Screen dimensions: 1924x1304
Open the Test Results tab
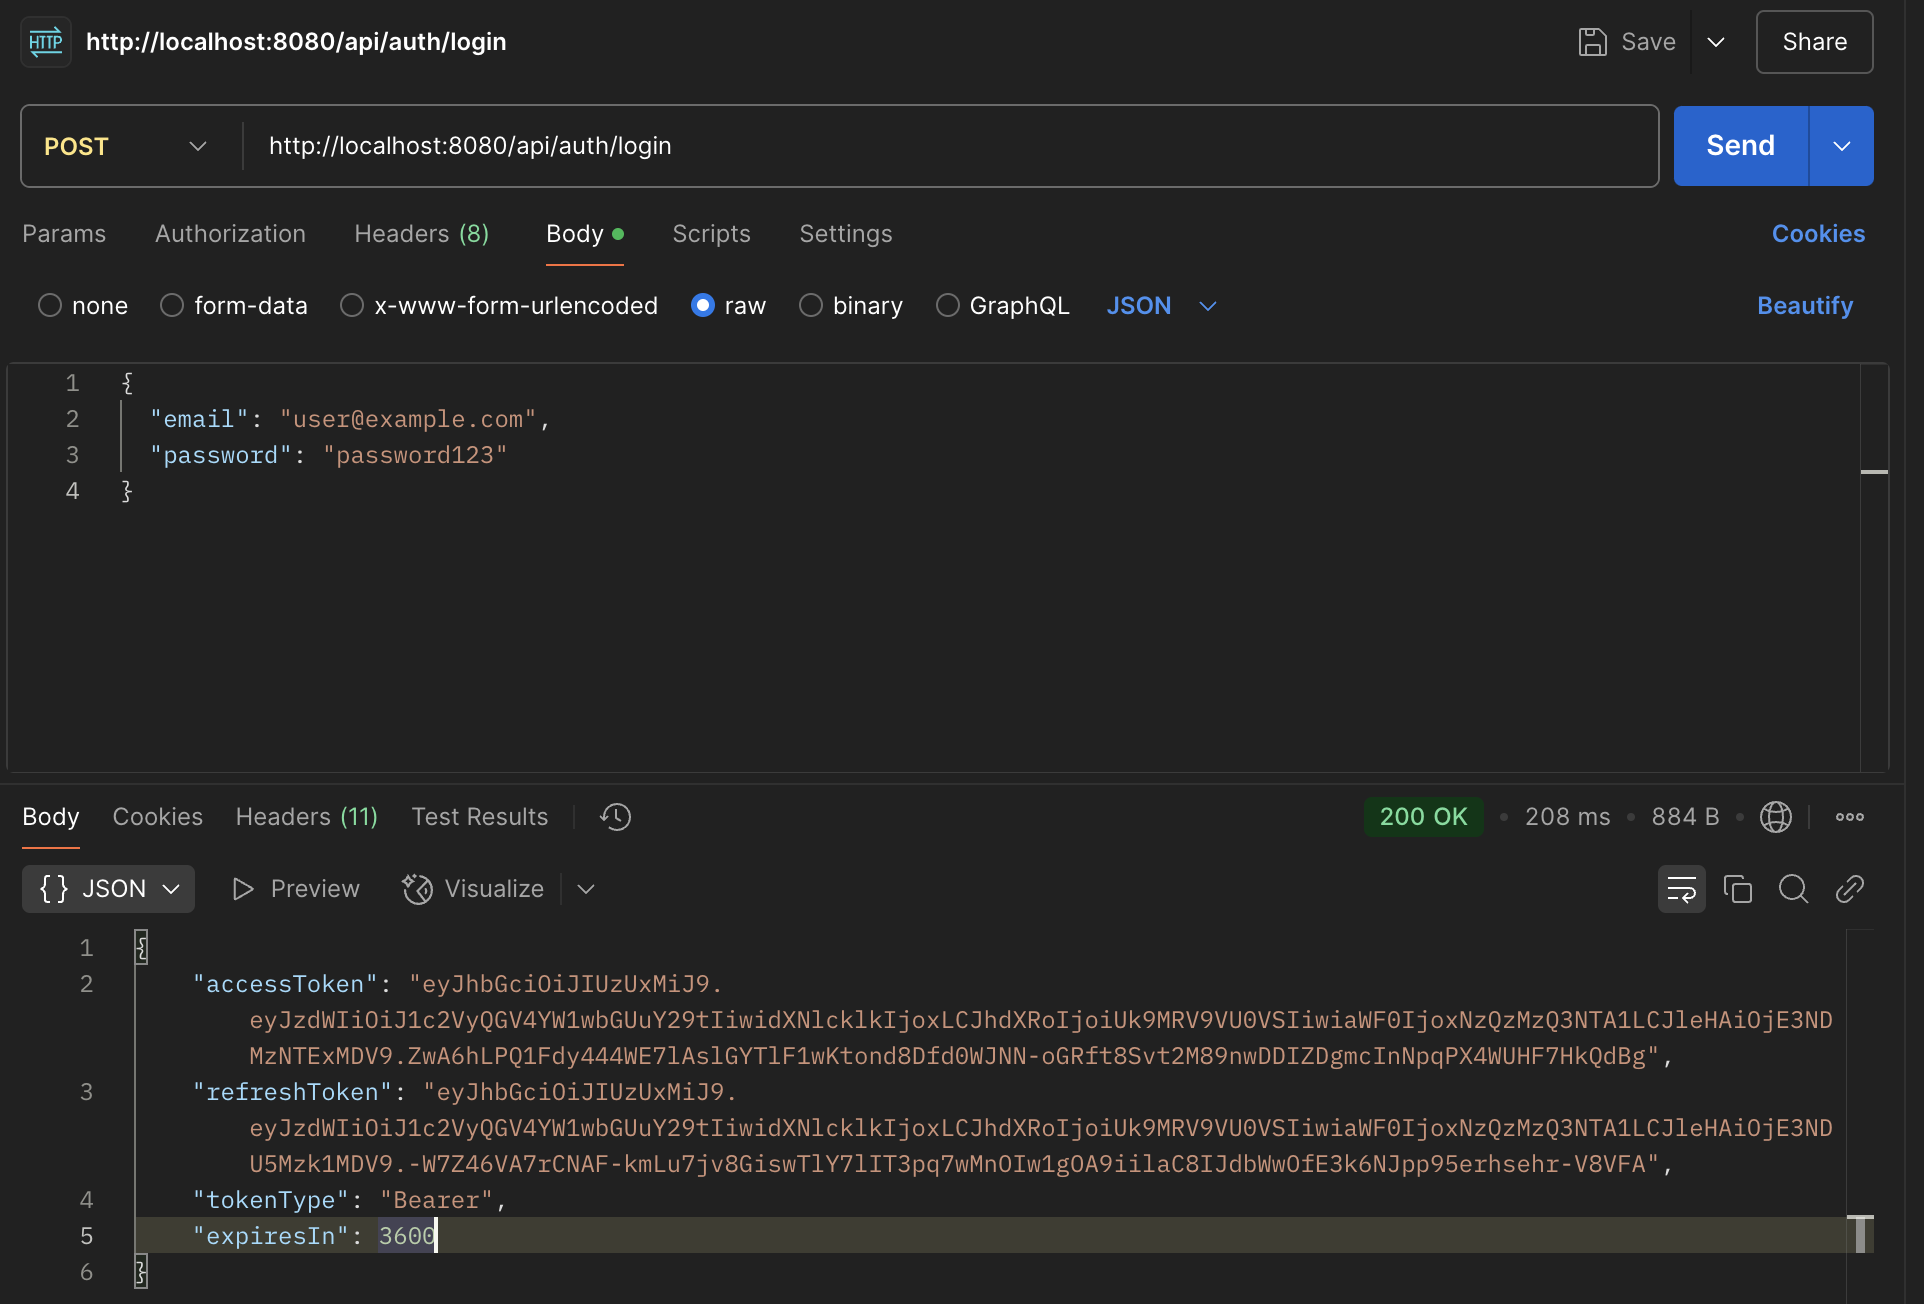[x=479, y=817]
